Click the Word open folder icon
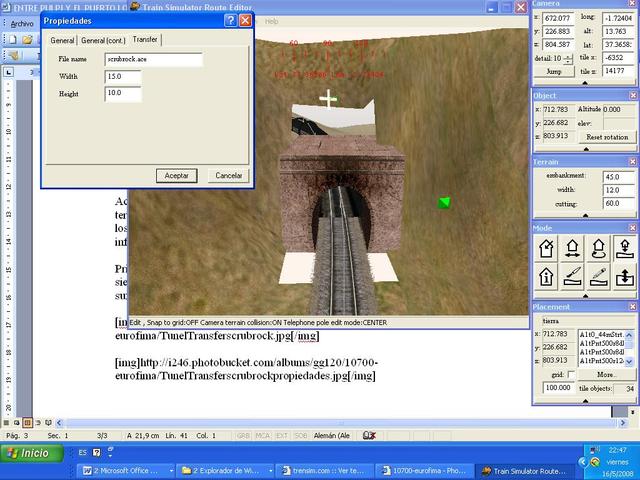This screenshot has width=640, height=480. click(28, 39)
